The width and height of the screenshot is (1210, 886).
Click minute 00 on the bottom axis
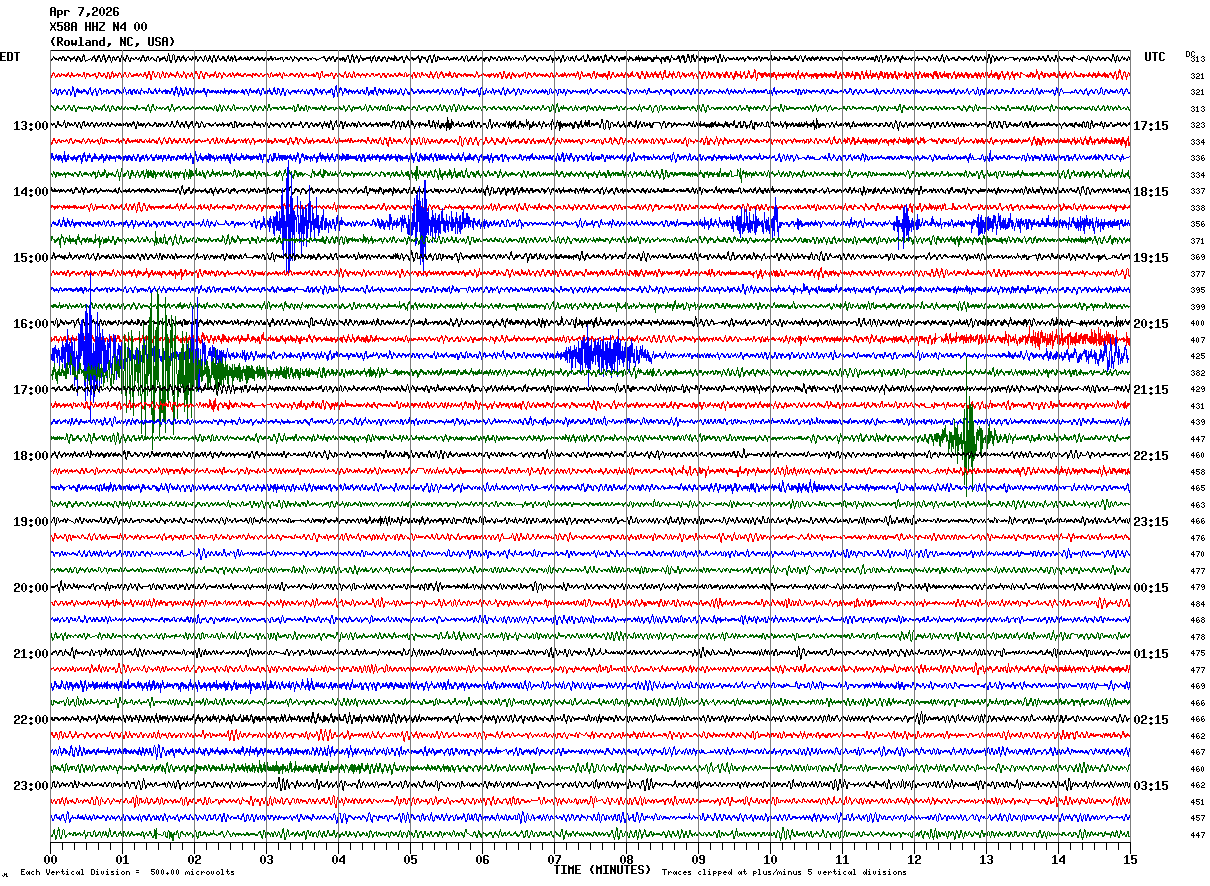tap(50, 859)
